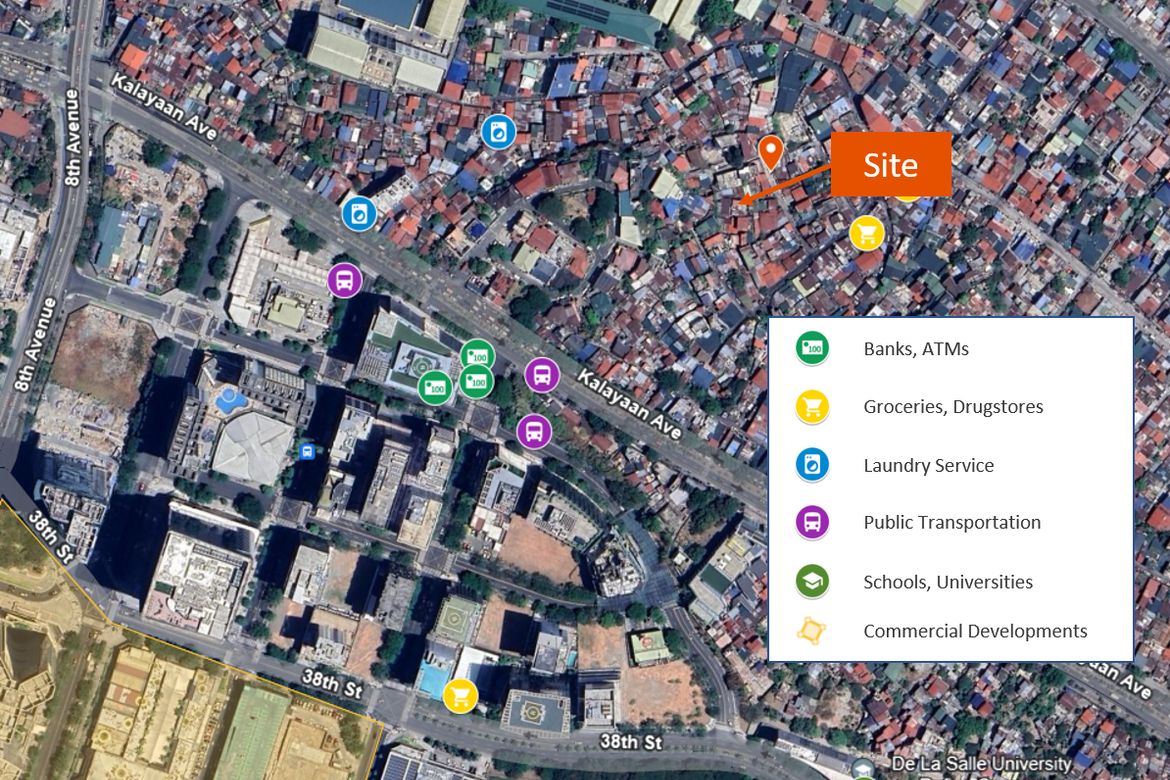
Task: Click the grocery cart marker on 38th St
Action: click(460, 696)
